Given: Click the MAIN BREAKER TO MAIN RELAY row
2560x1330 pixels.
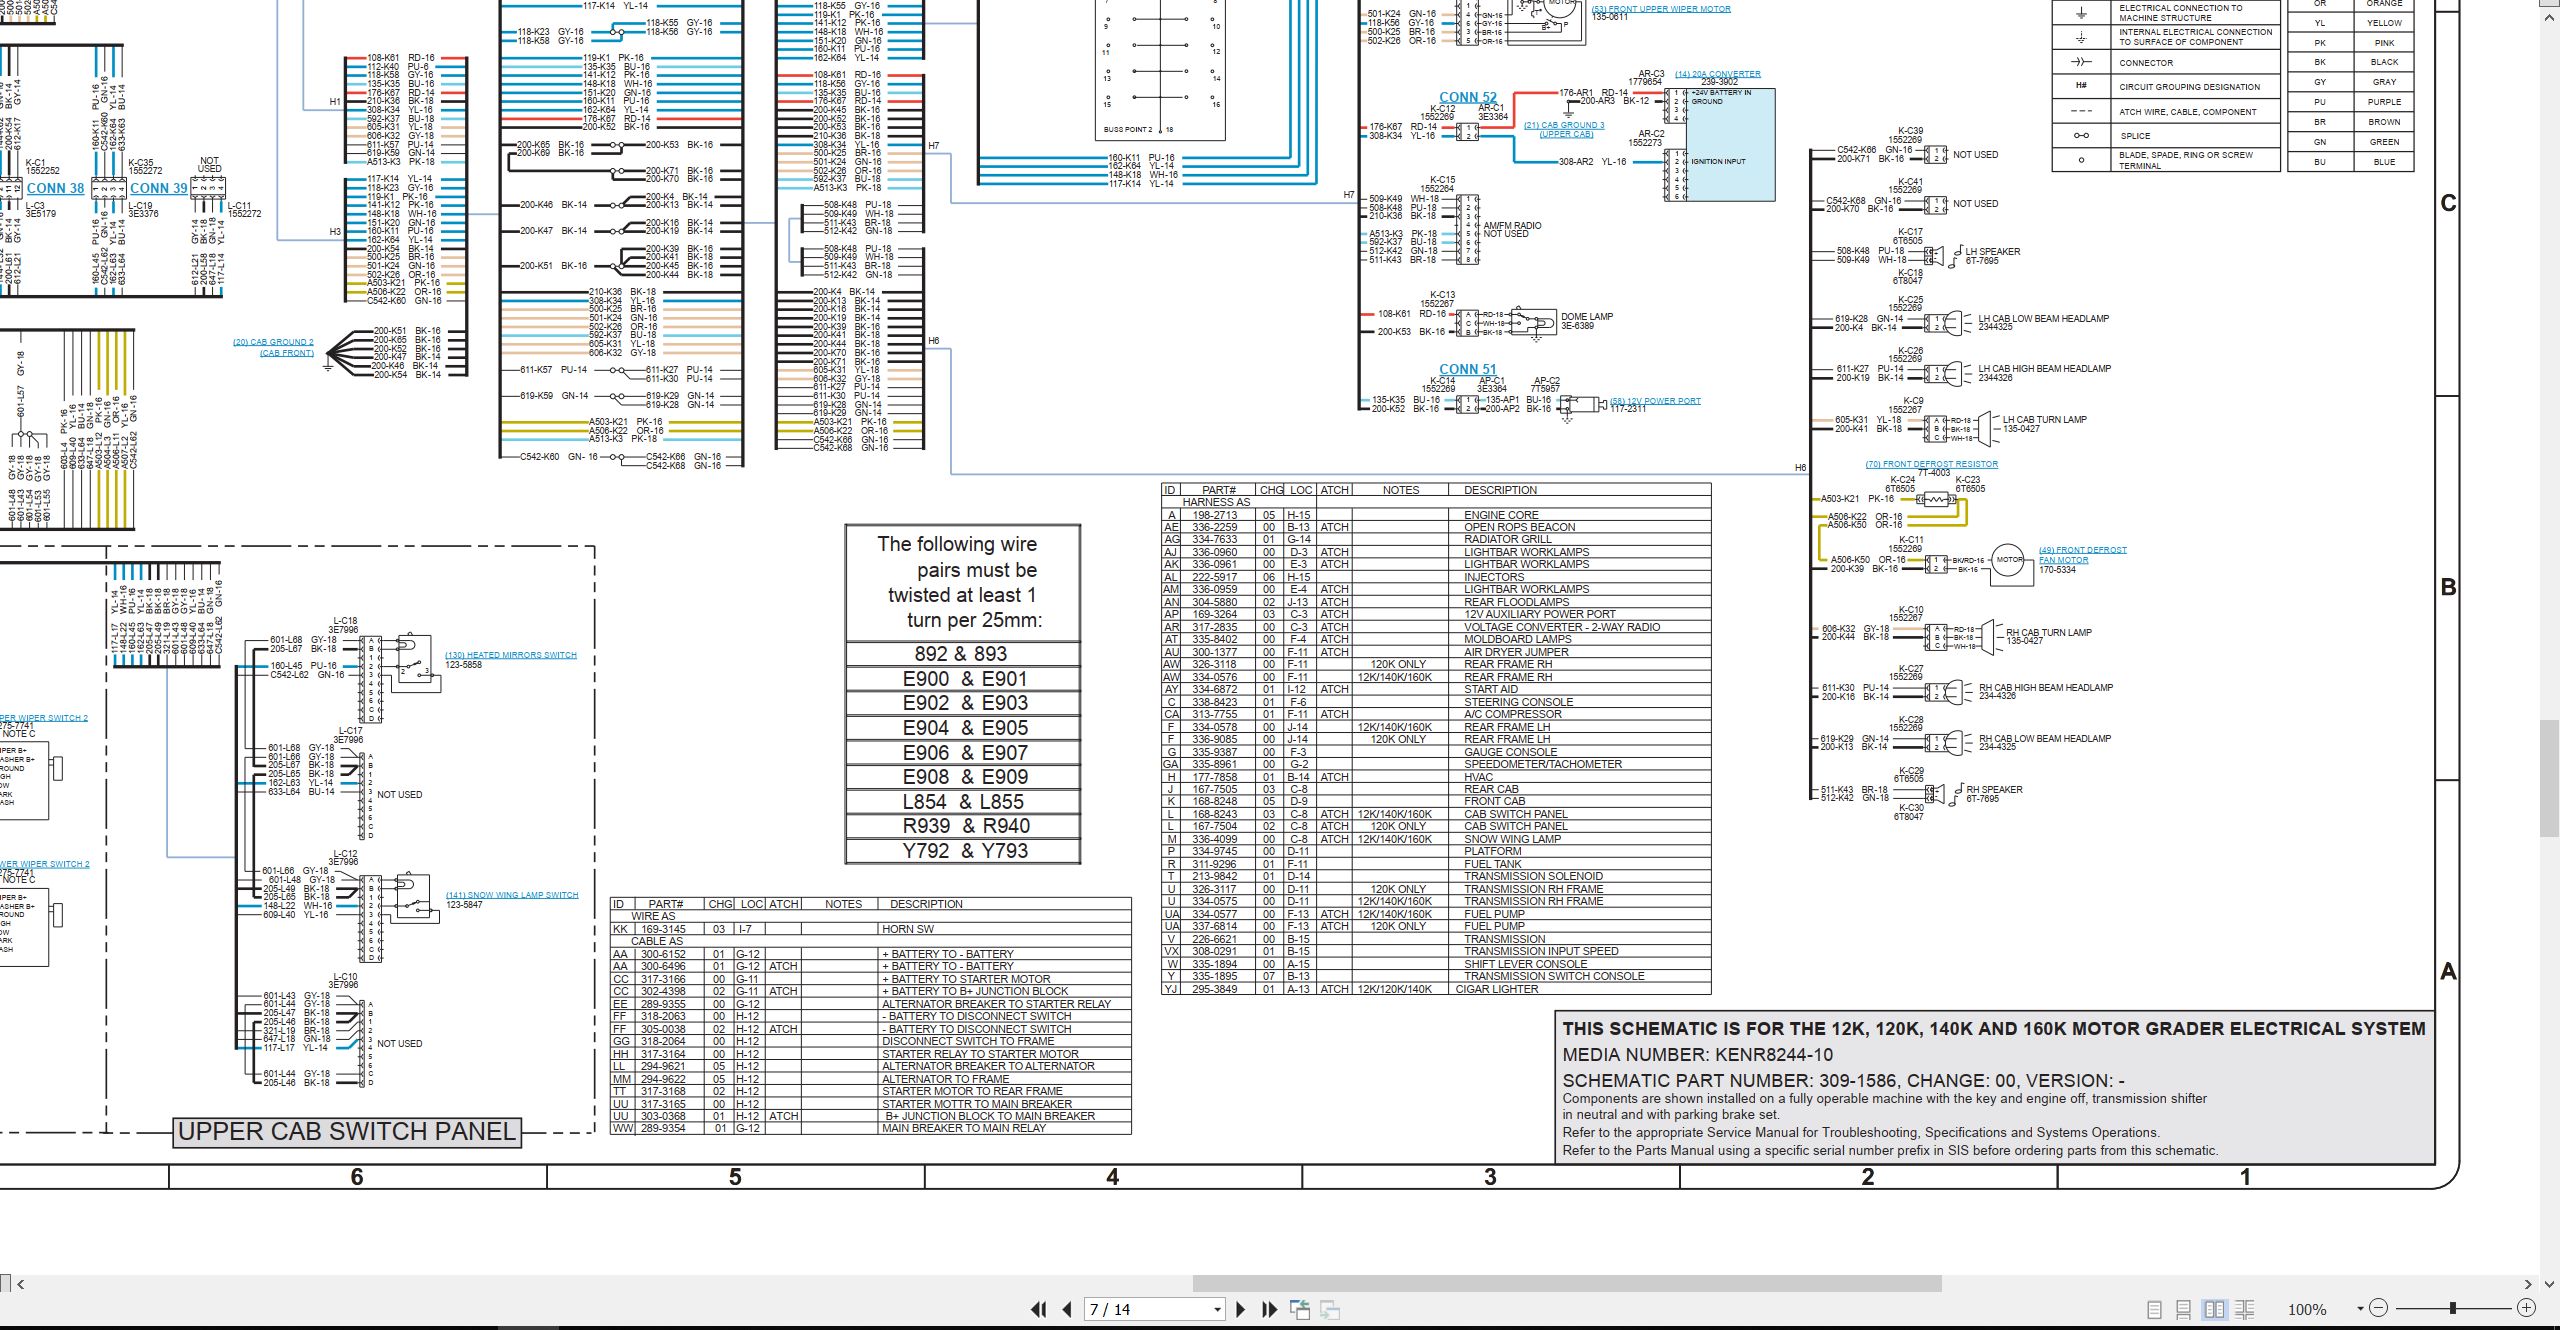Looking at the screenshot, I should (x=870, y=1128).
